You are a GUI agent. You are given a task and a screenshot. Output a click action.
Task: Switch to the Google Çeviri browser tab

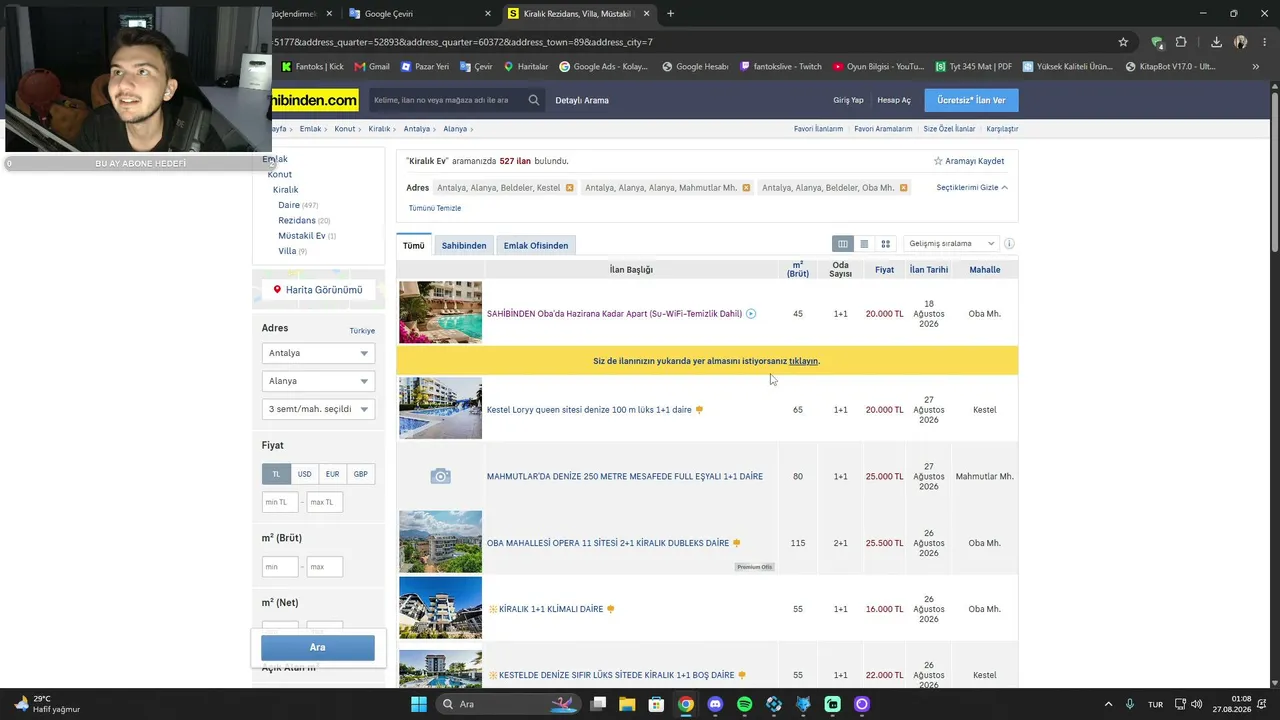[x=418, y=14]
